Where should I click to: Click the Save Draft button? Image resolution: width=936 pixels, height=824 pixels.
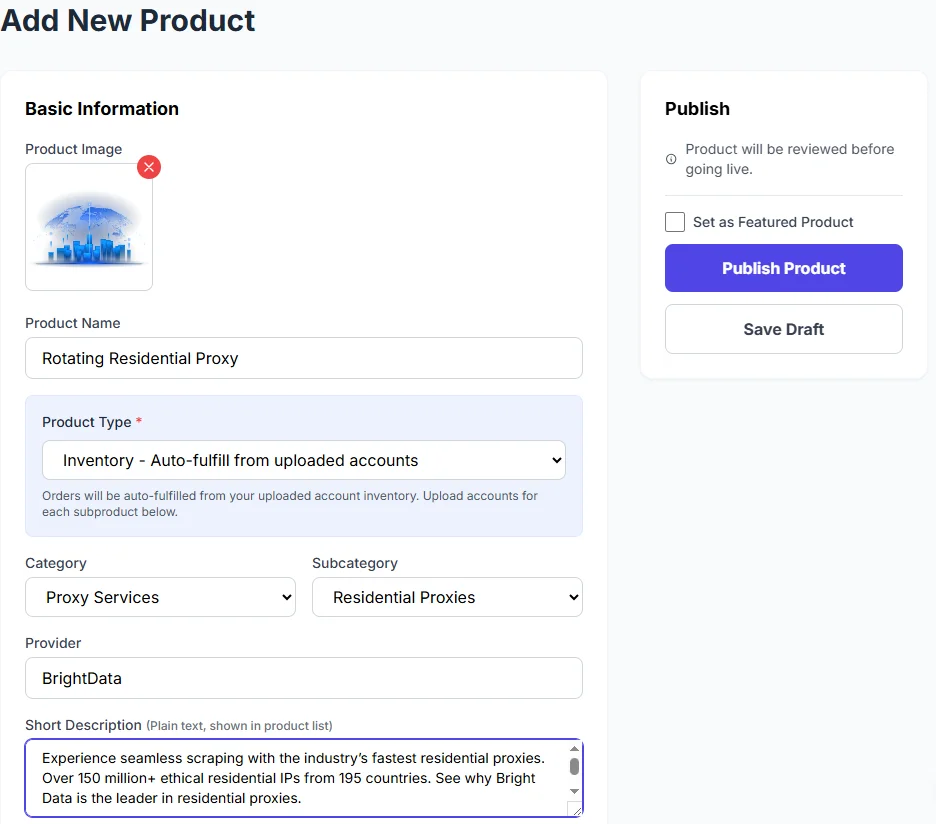[x=783, y=329]
